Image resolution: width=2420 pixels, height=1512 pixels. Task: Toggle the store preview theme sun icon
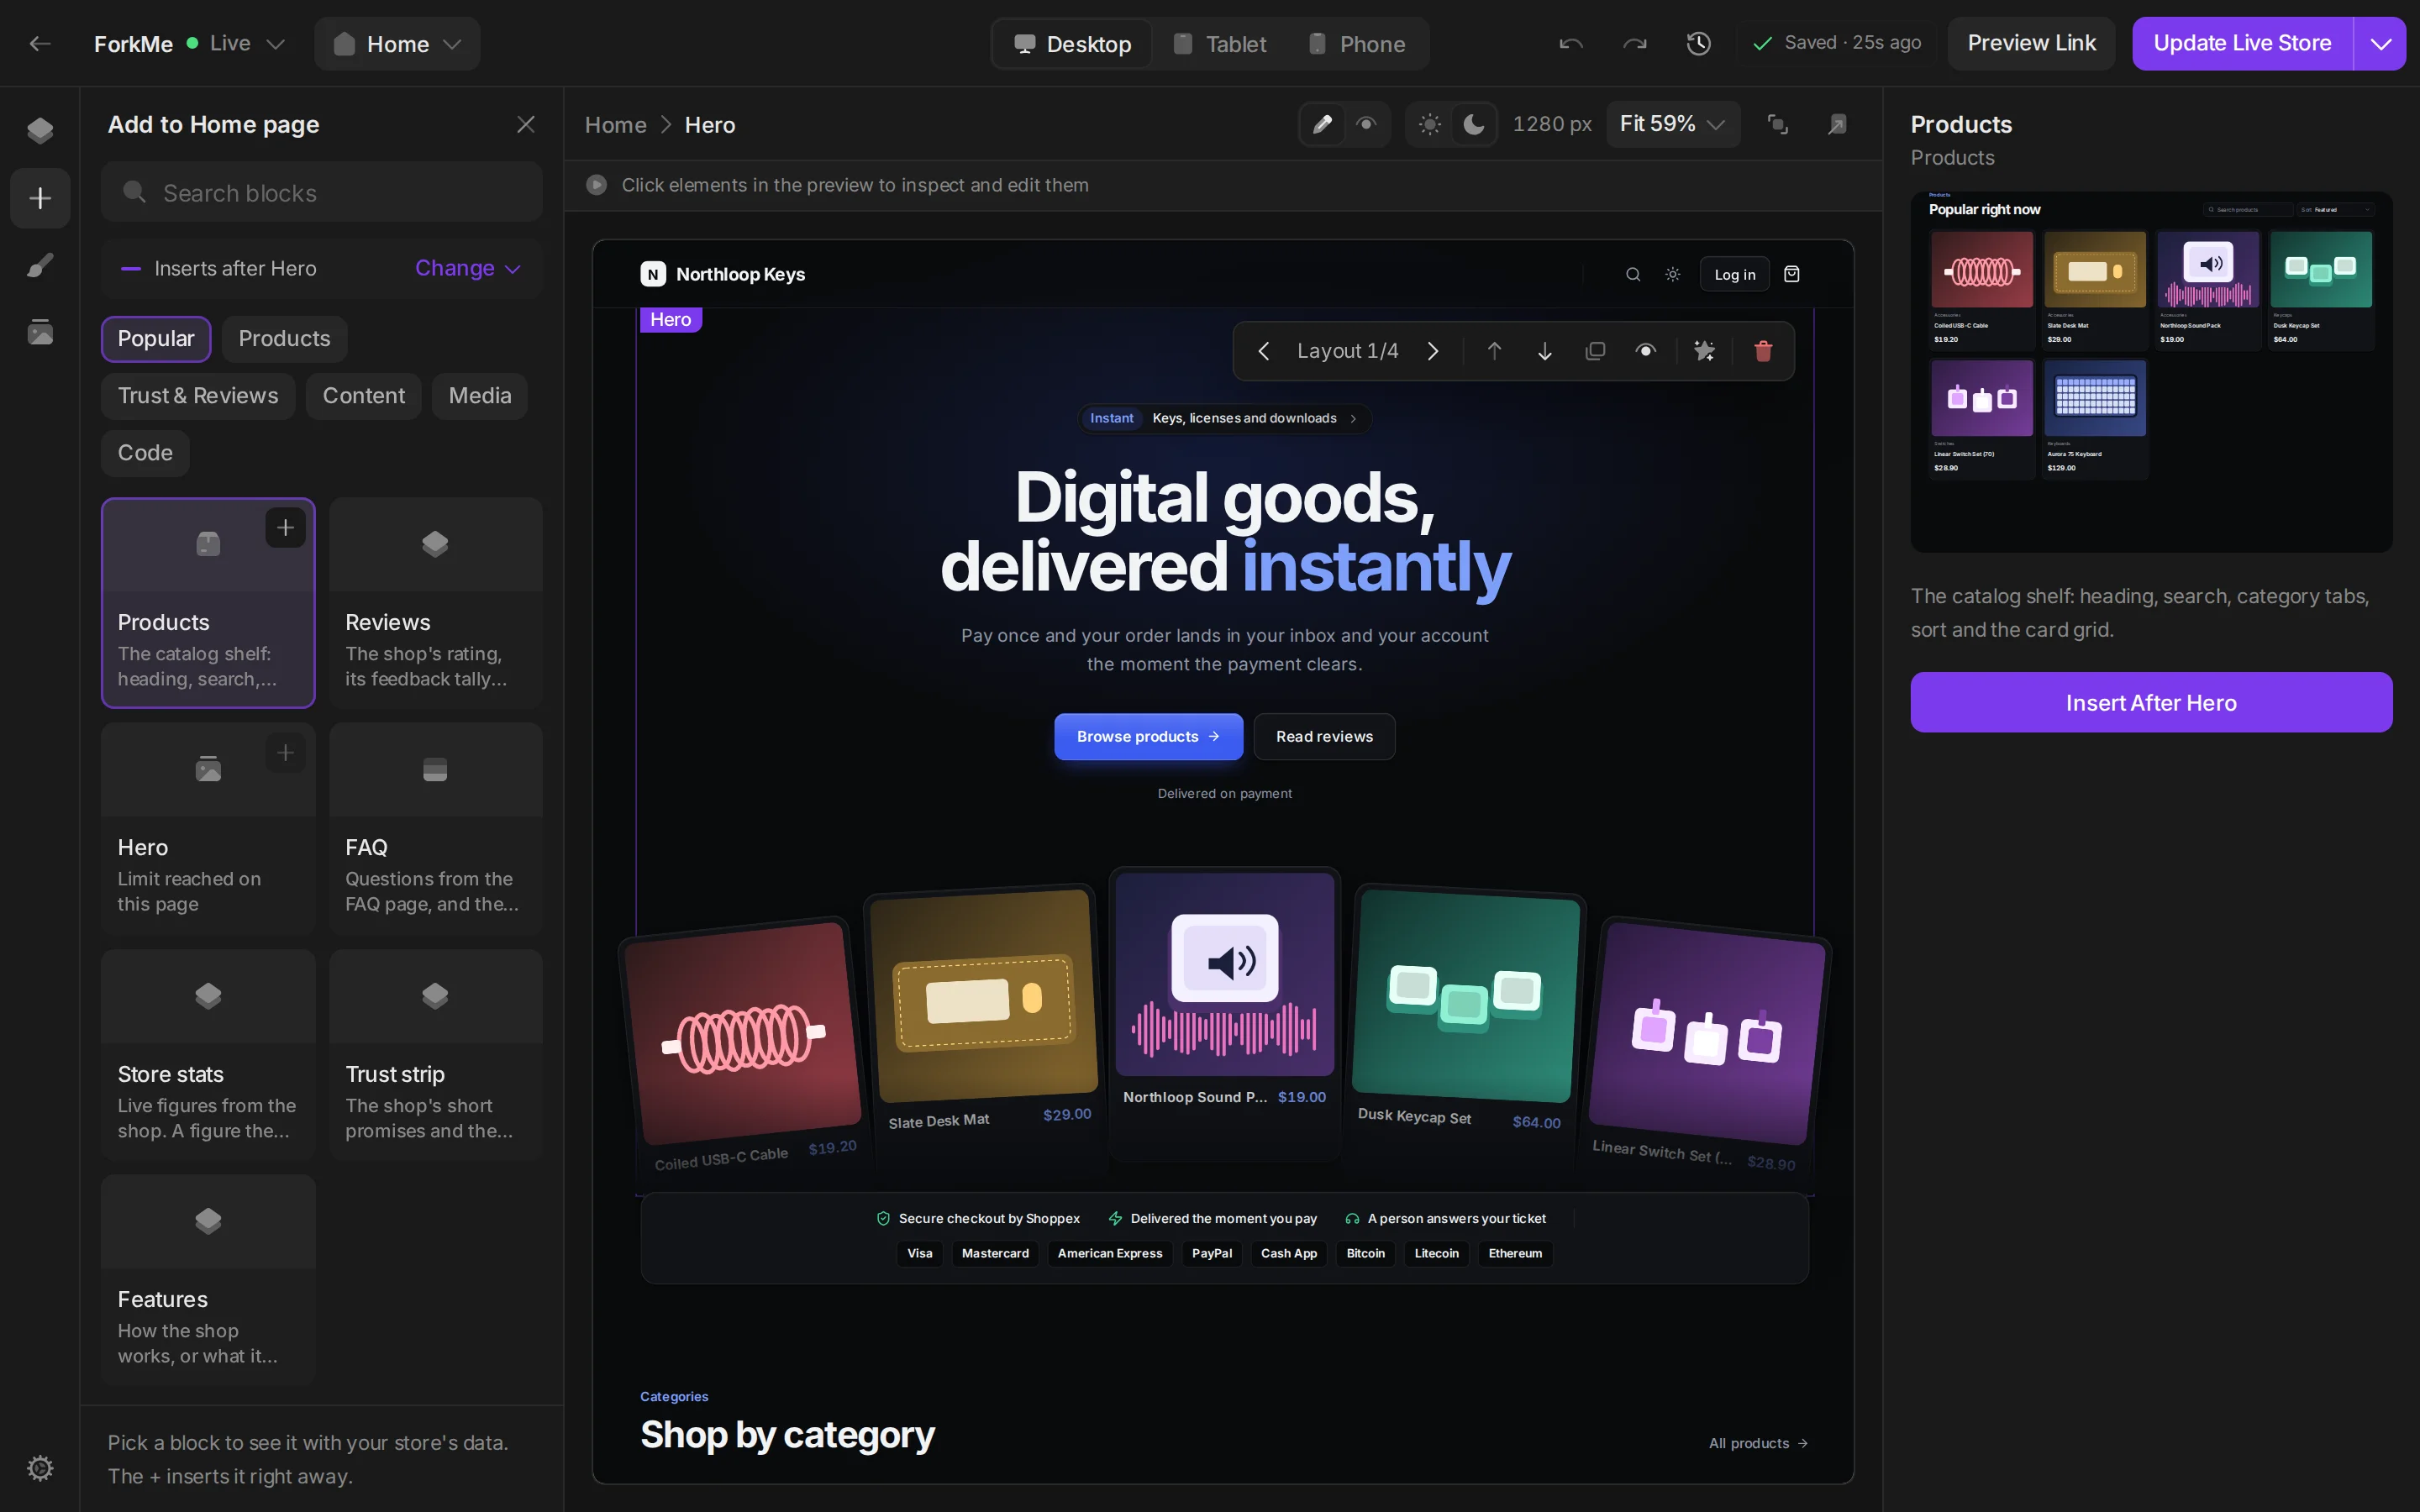tap(1672, 274)
